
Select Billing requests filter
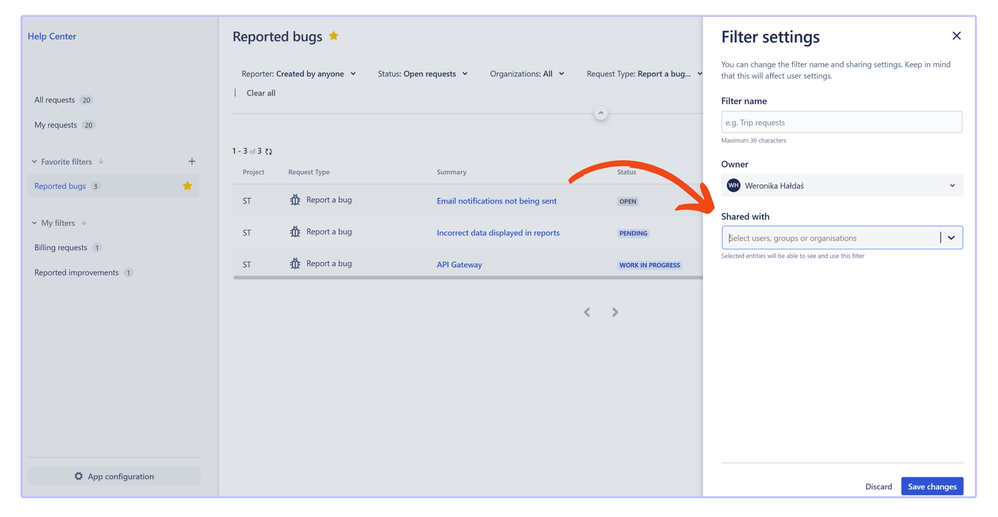pyautogui.click(x=61, y=247)
